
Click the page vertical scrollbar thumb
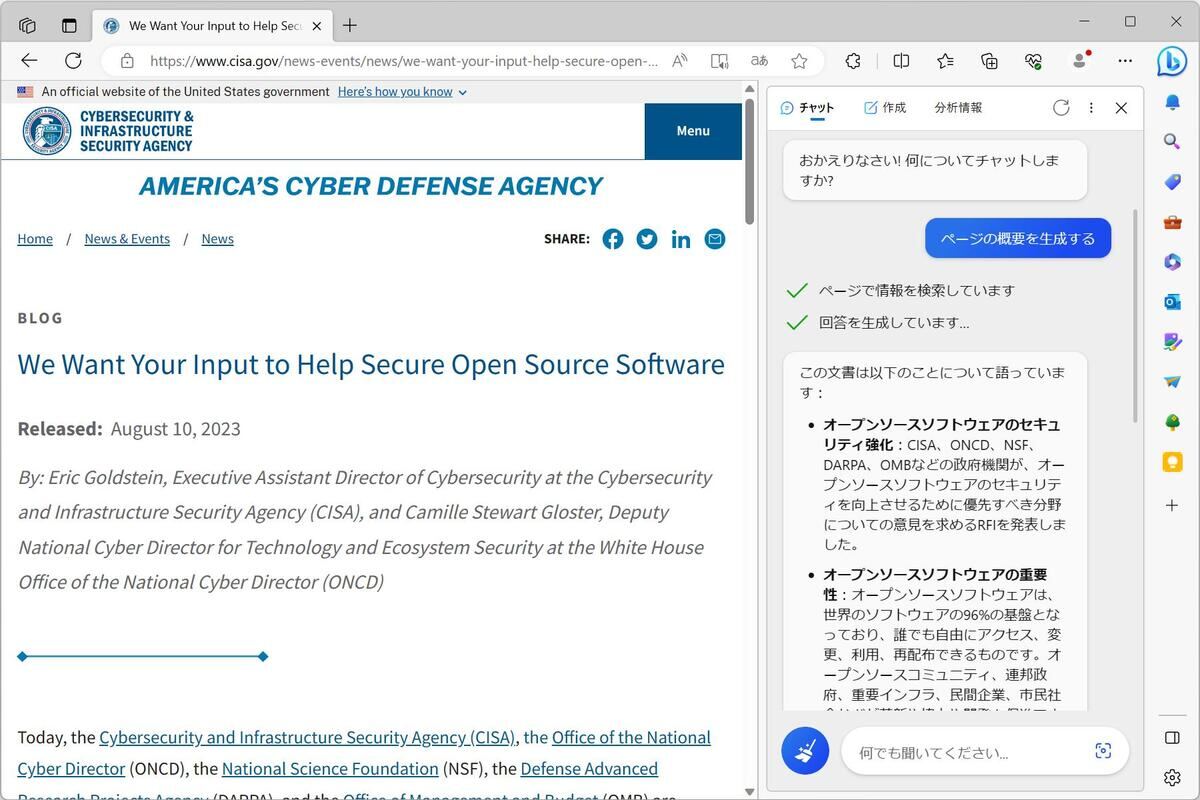pos(750,160)
